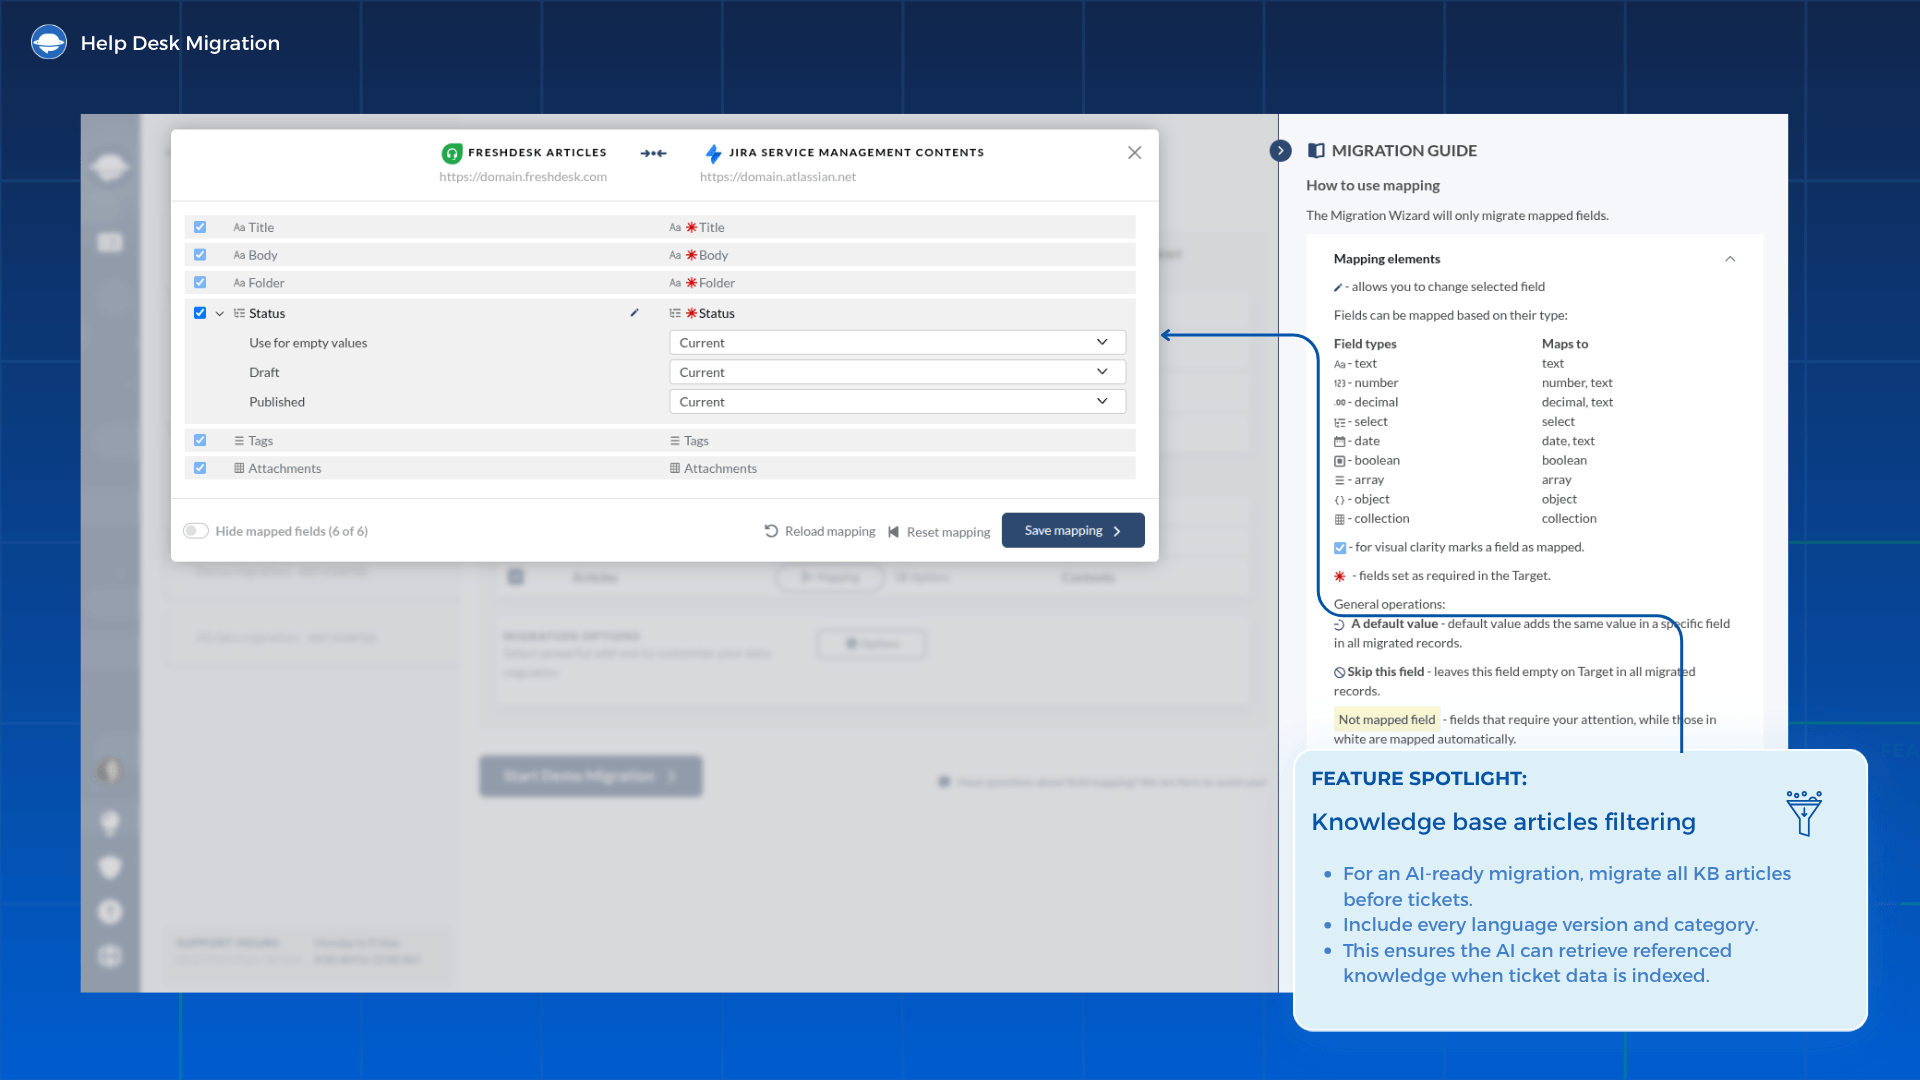This screenshot has width=1920, height=1080.
Task: Click the Migration Guide book icon
Action: pos(1317,150)
